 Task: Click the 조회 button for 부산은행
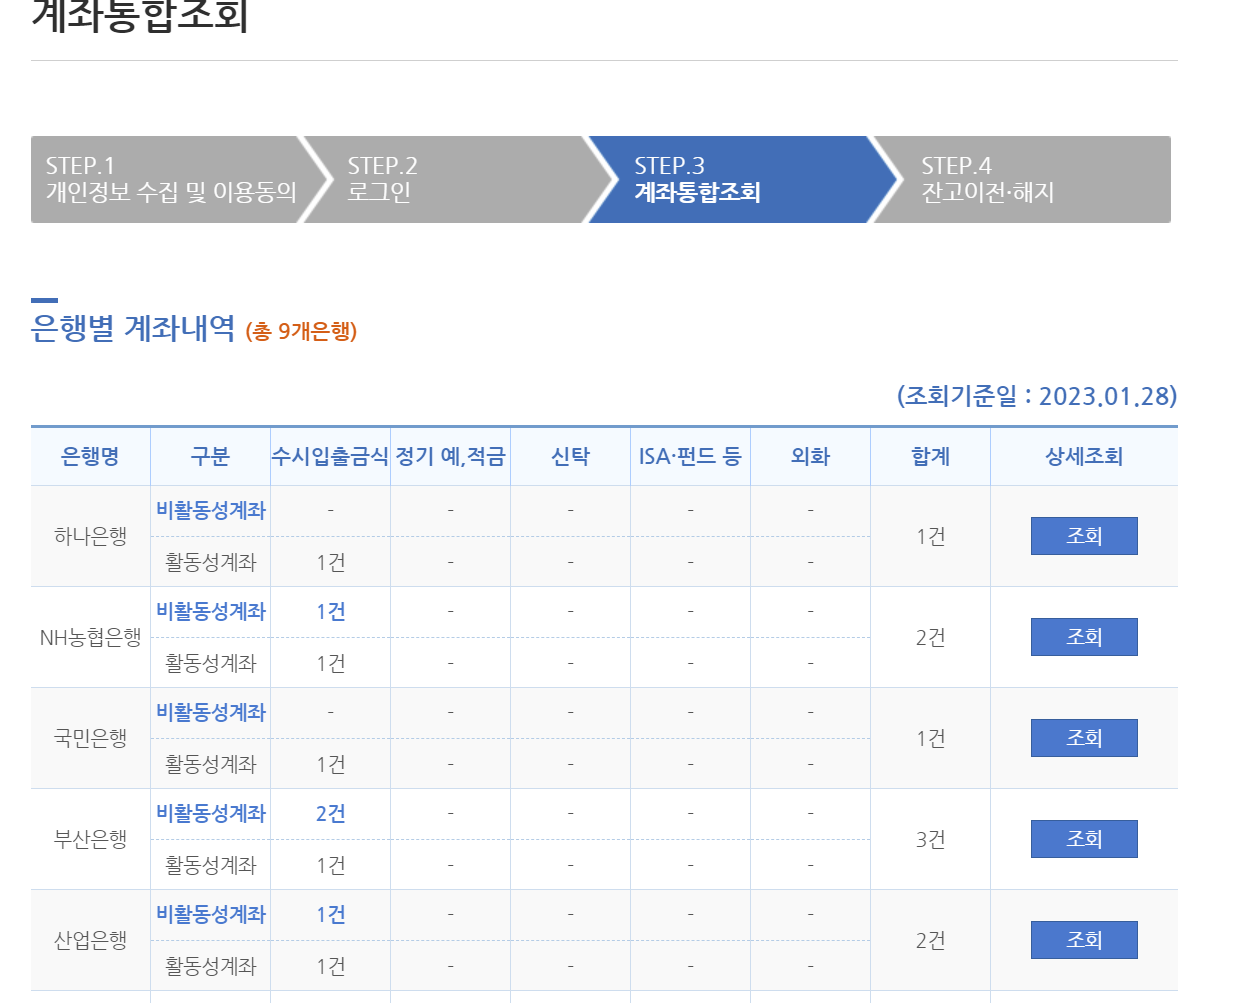point(1083,839)
